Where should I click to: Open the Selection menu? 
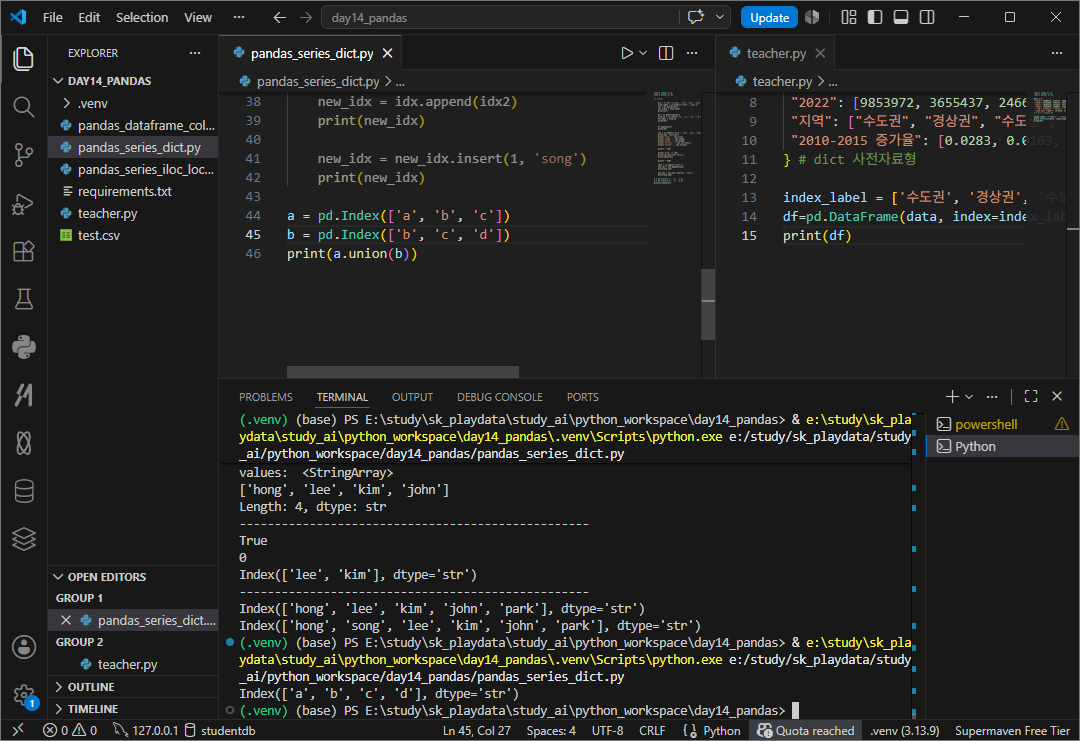142,17
